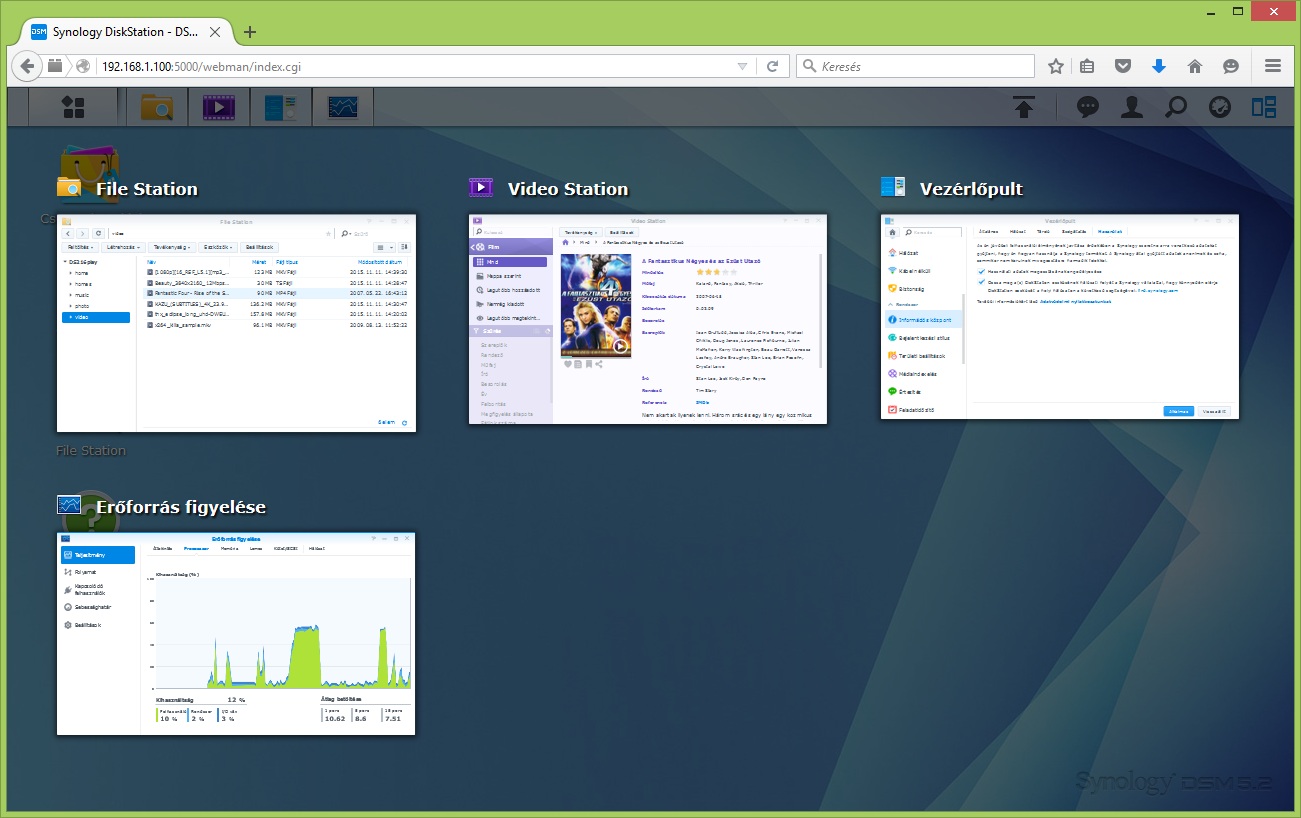Click the browser back arrow
This screenshot has height=818, width=1301.
pos(26,66)
